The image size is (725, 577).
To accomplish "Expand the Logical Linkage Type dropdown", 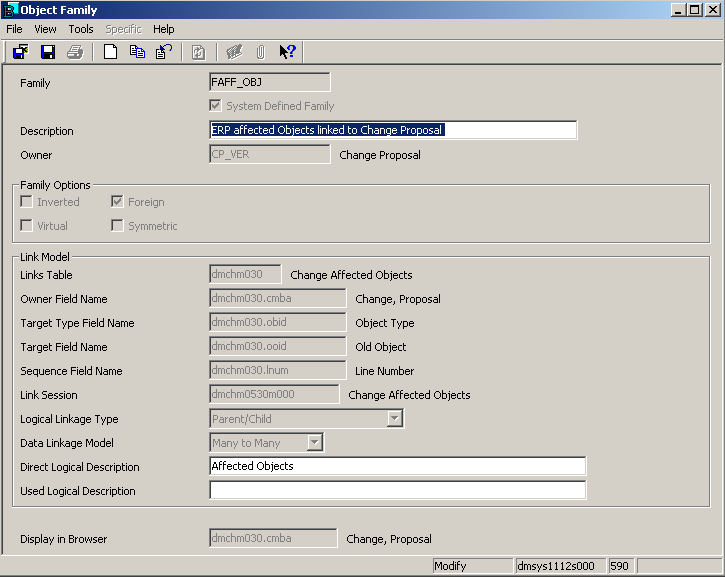I will [x=394, y=419].
